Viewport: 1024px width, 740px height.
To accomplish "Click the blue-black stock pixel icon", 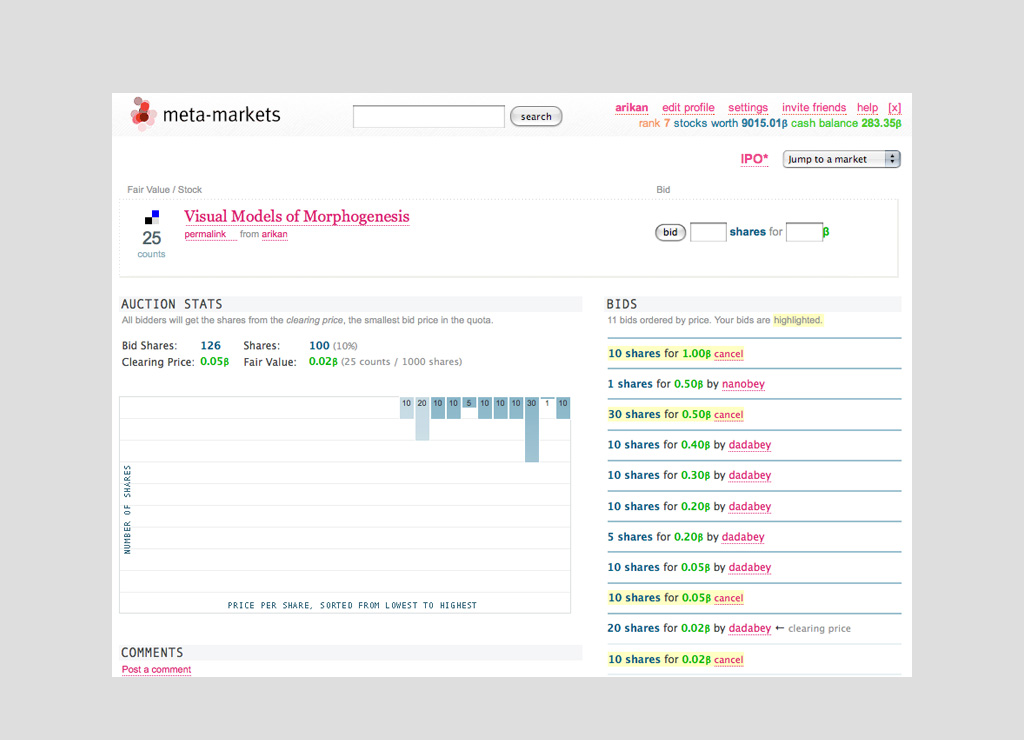I will click(152, 216).
